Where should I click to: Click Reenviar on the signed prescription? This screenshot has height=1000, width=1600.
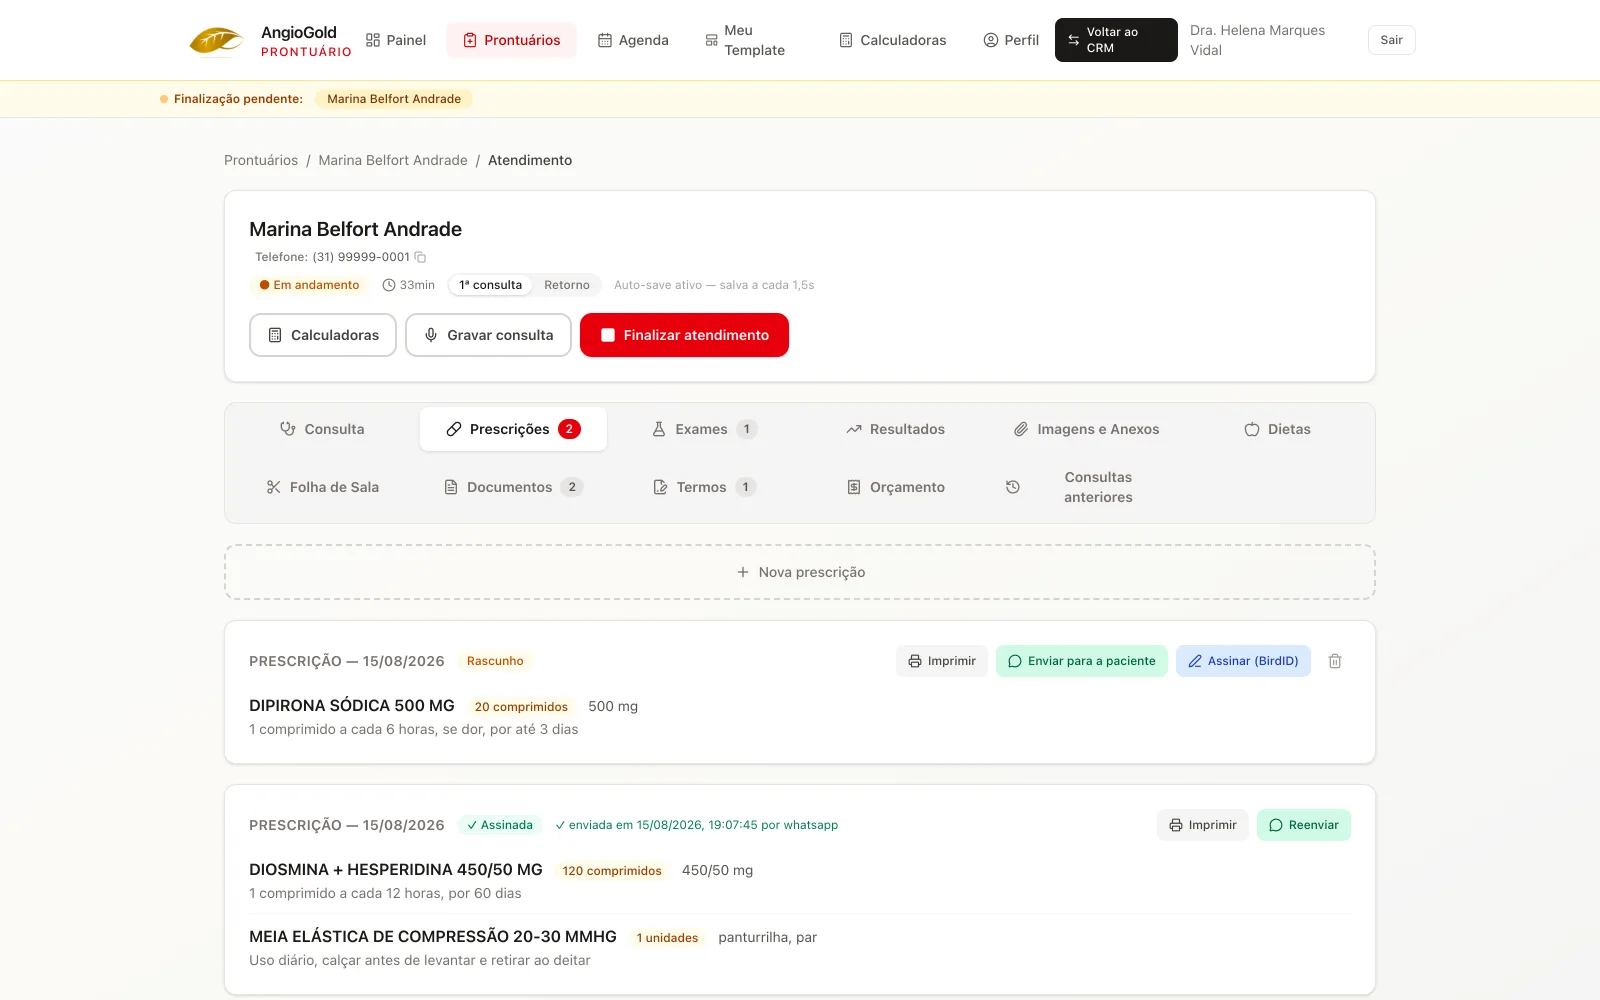(1304, 825)
